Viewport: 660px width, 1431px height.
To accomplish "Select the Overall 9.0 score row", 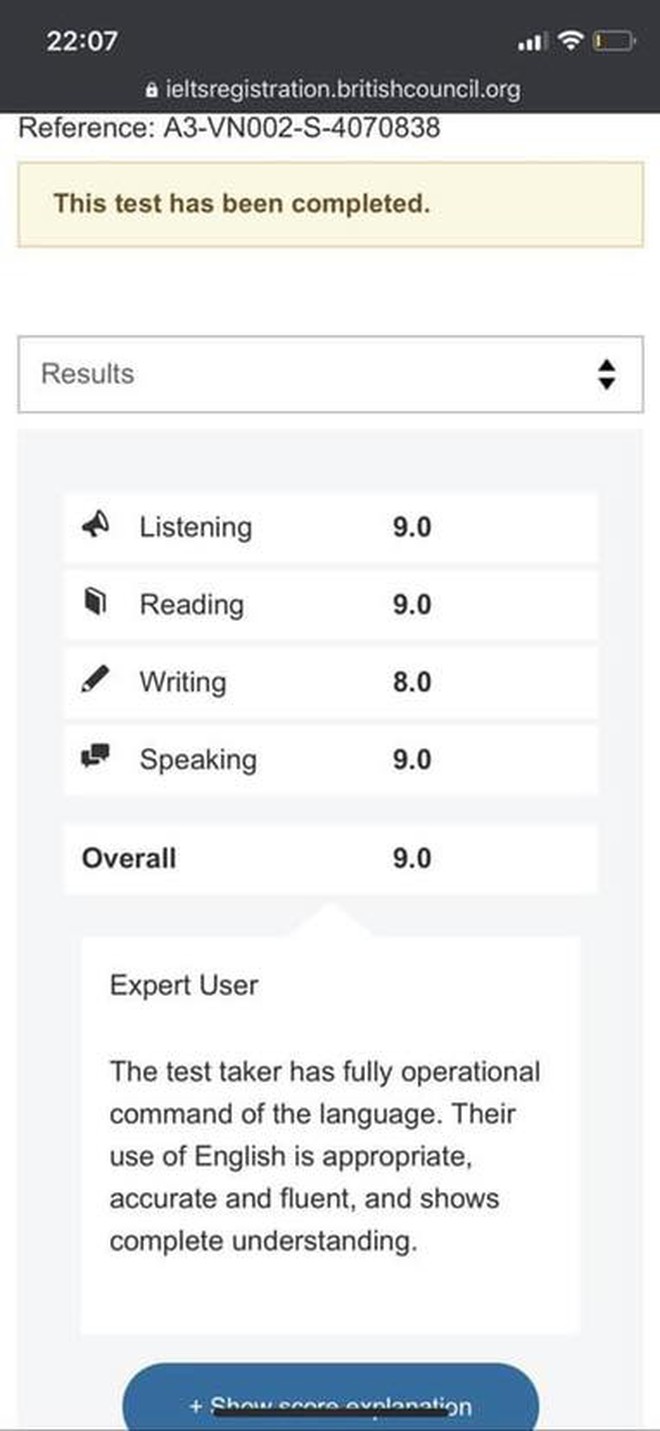I will (x=330, y=859).
